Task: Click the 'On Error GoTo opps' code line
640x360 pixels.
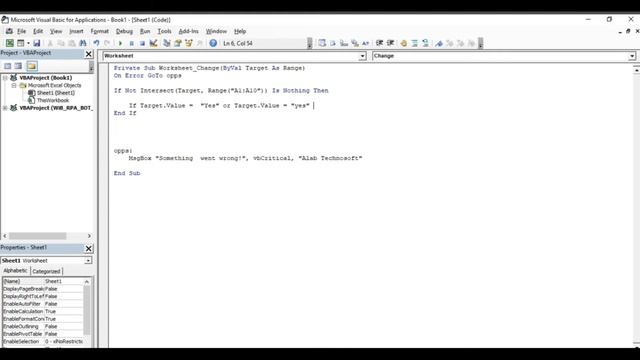Action: pos(148,76)
